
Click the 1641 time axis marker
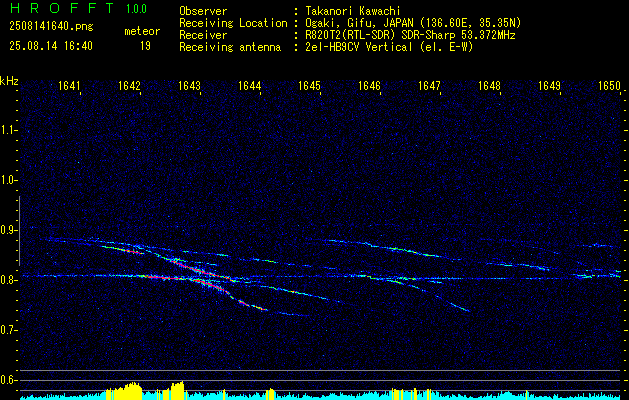pyautogui.click(x=69, y=86)
